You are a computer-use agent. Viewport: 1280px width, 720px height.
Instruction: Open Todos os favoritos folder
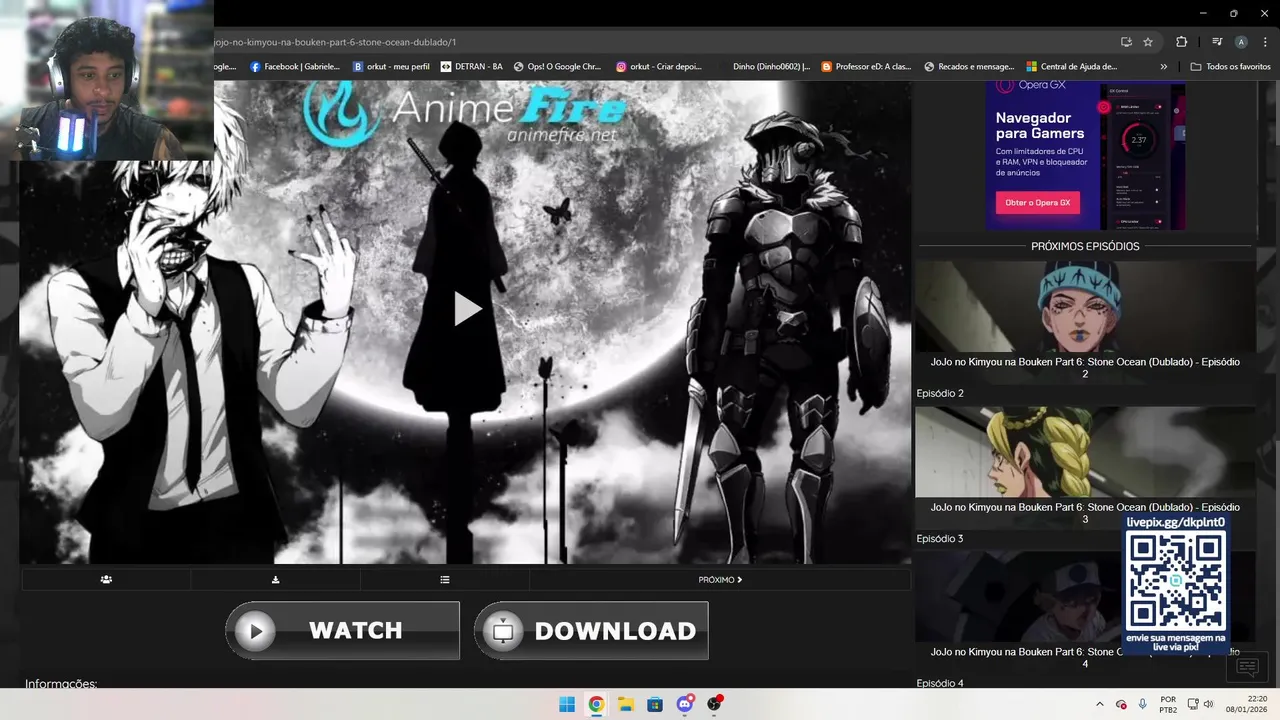tap(1230, 67)
